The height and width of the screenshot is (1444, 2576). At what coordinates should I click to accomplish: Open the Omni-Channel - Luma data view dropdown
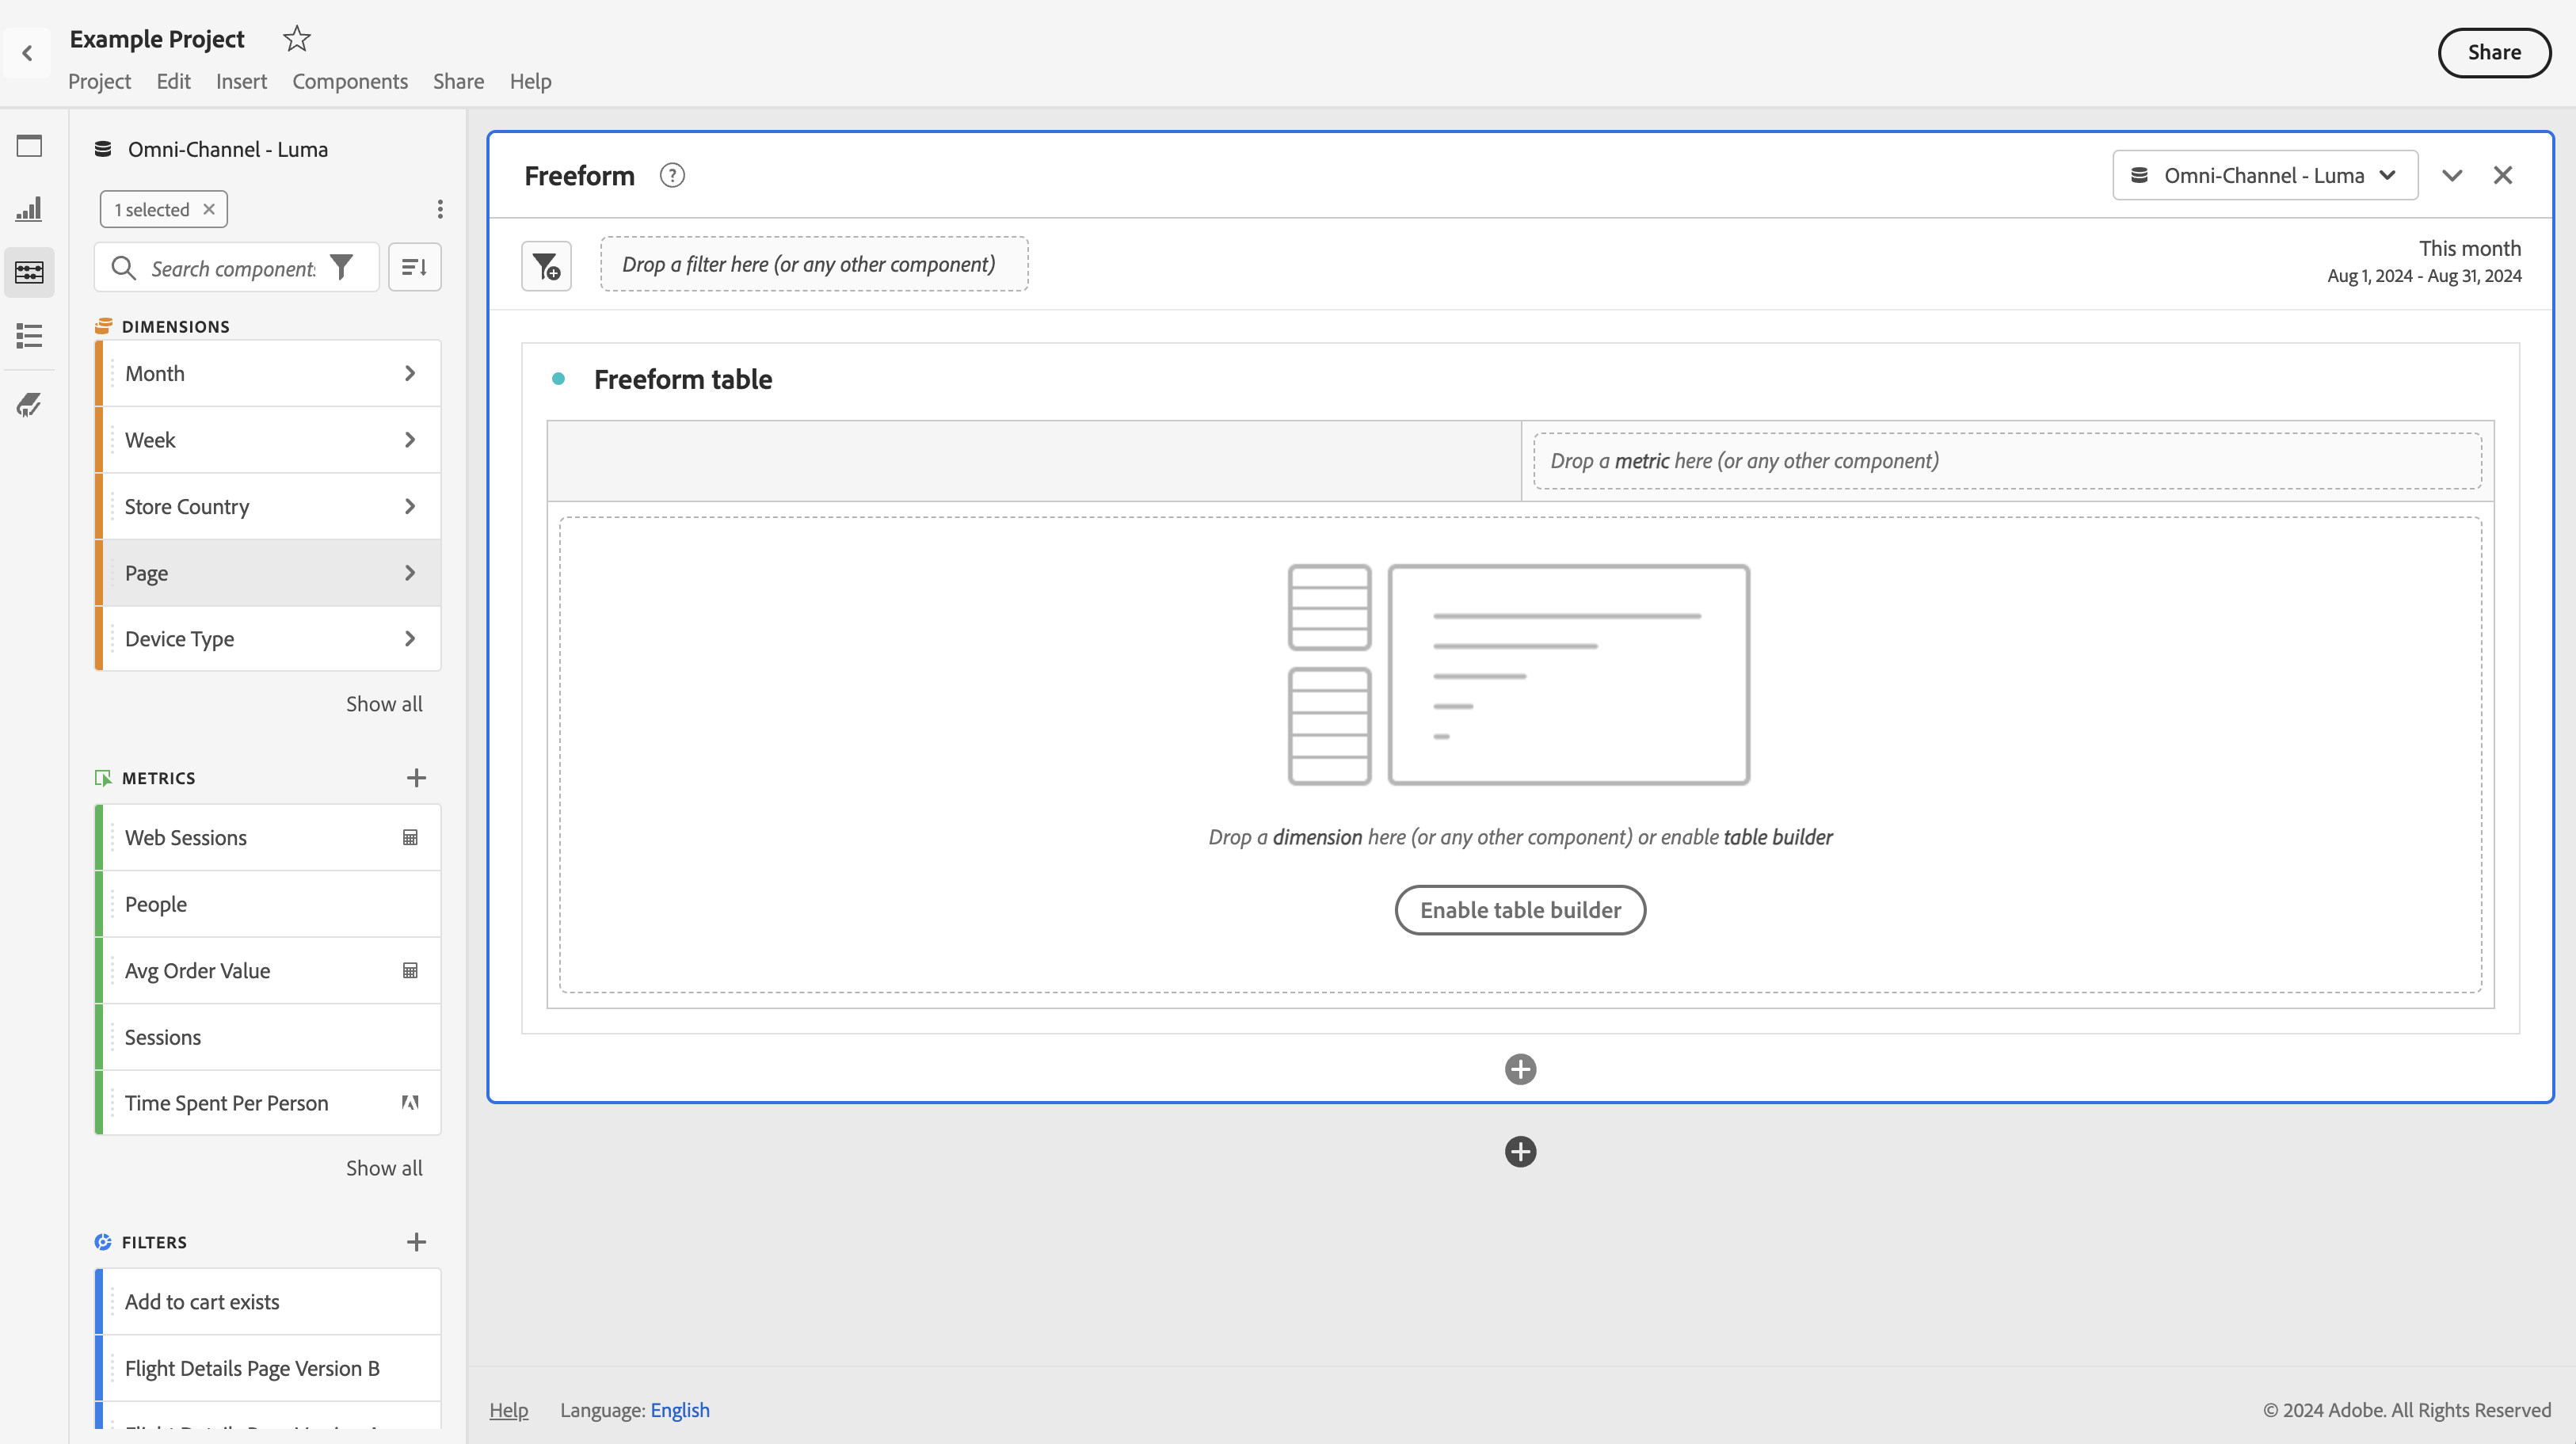coord(2264,176)
